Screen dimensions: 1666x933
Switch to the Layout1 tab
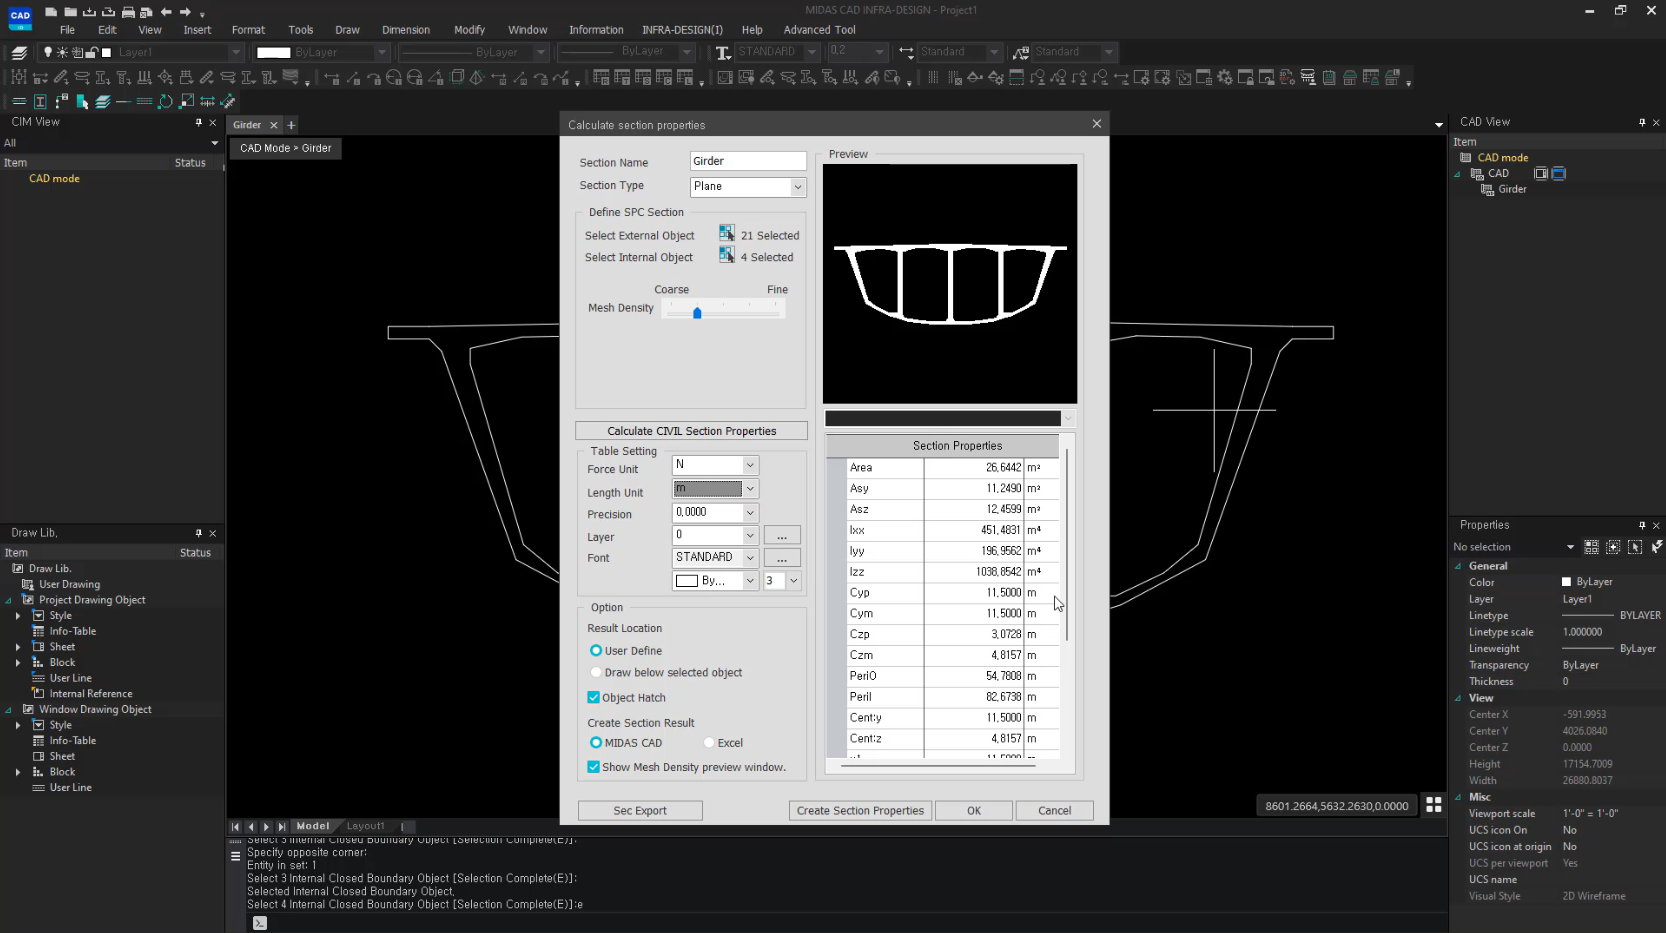coord(365,826)
